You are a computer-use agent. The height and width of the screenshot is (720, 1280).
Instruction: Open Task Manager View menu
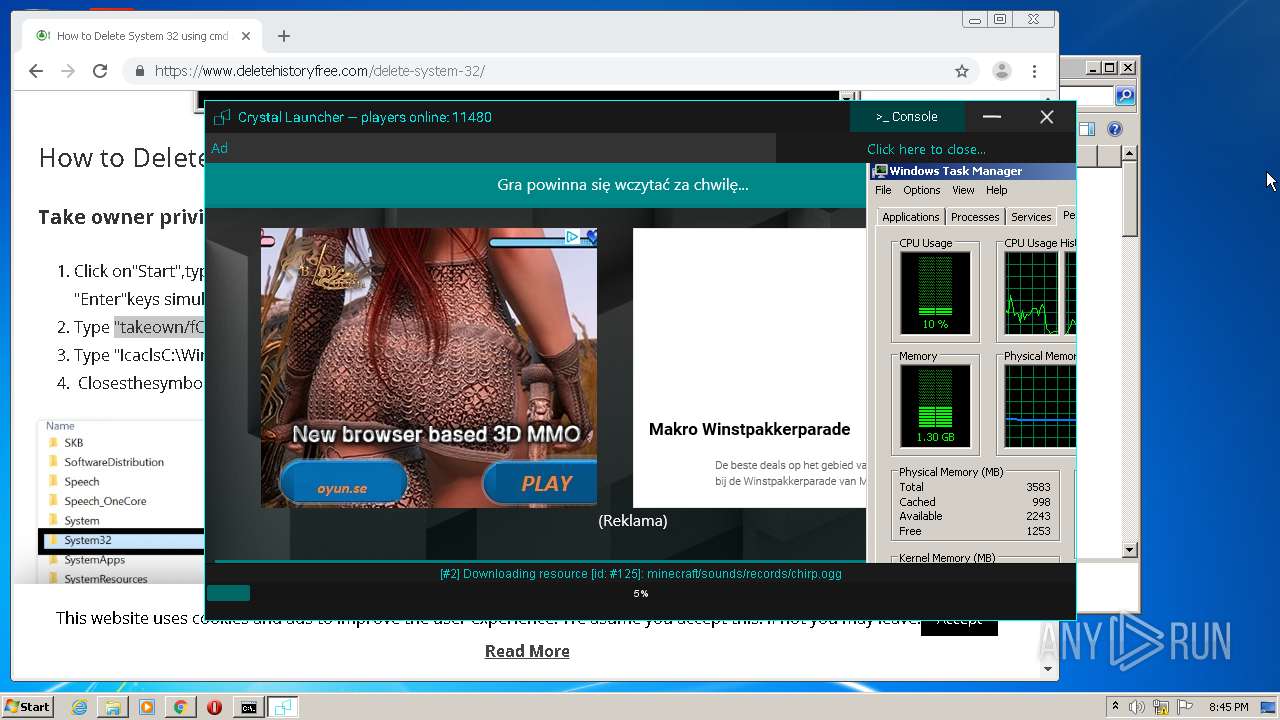(x=963, y=190)
